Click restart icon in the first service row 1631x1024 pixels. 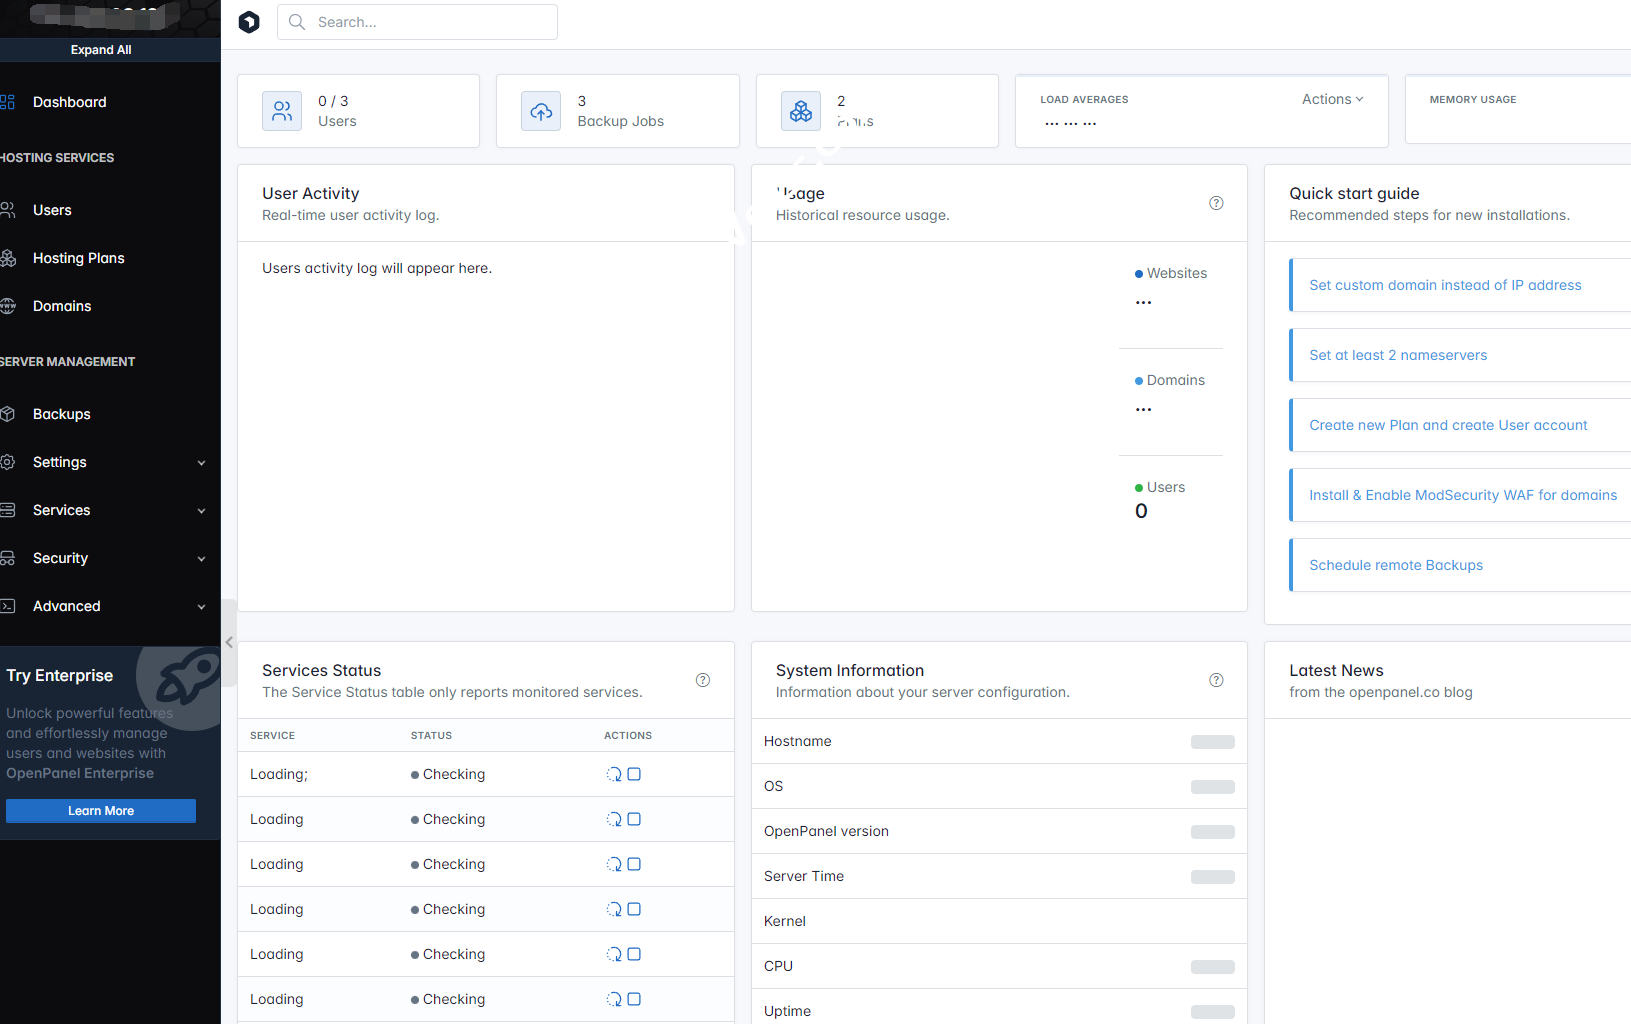(x=614, y=774)
